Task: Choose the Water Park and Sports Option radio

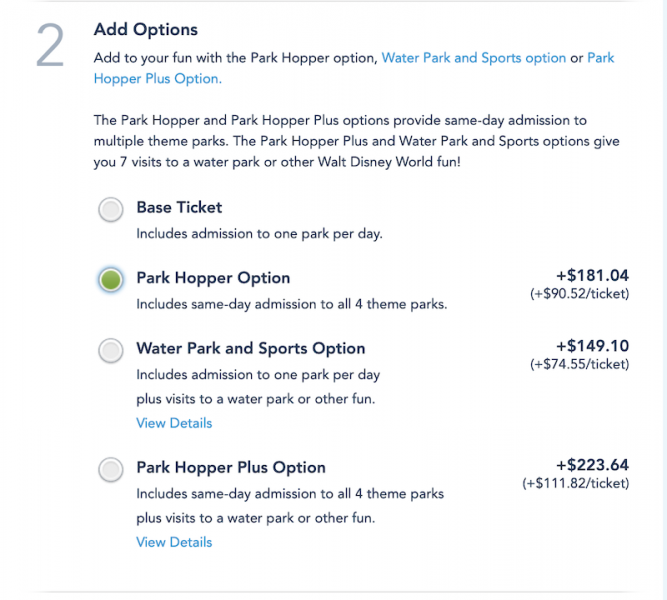Action: pos(110,350)
